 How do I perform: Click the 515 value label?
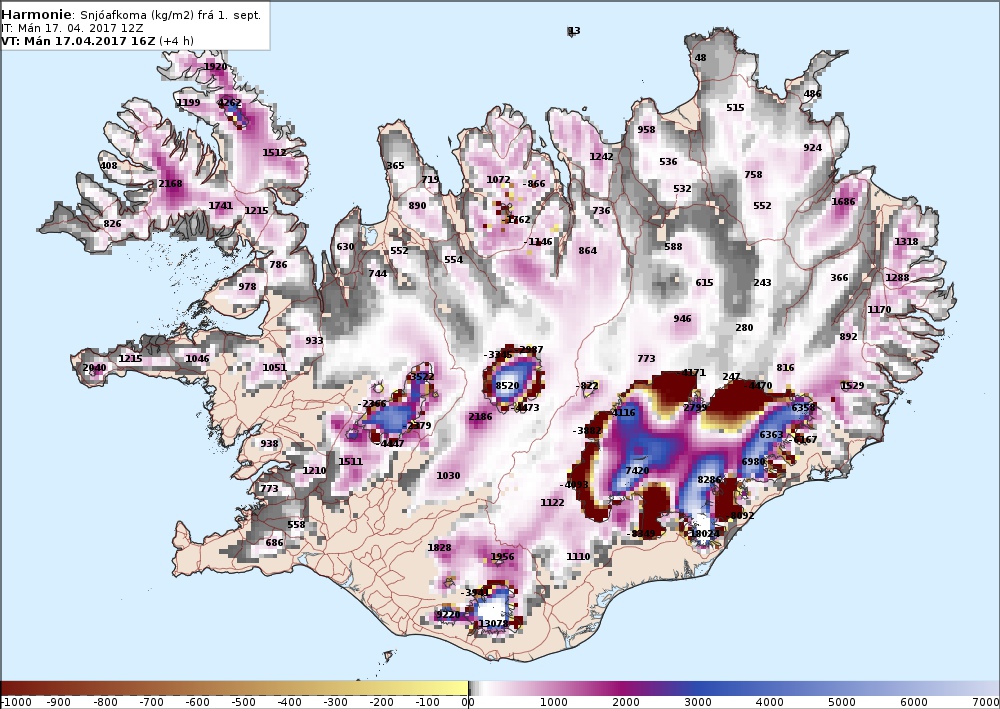[735, 107]
